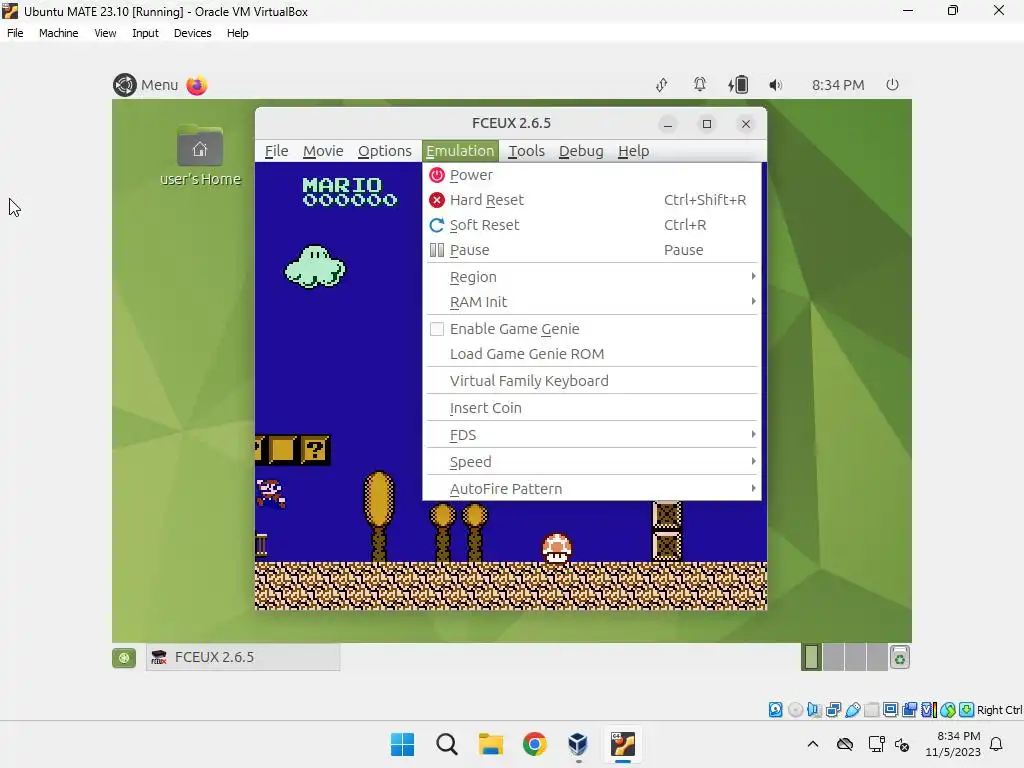The image size is (1024, 768).
Task: Open VirtualBox Machine menu
Action: coord(58,33)
